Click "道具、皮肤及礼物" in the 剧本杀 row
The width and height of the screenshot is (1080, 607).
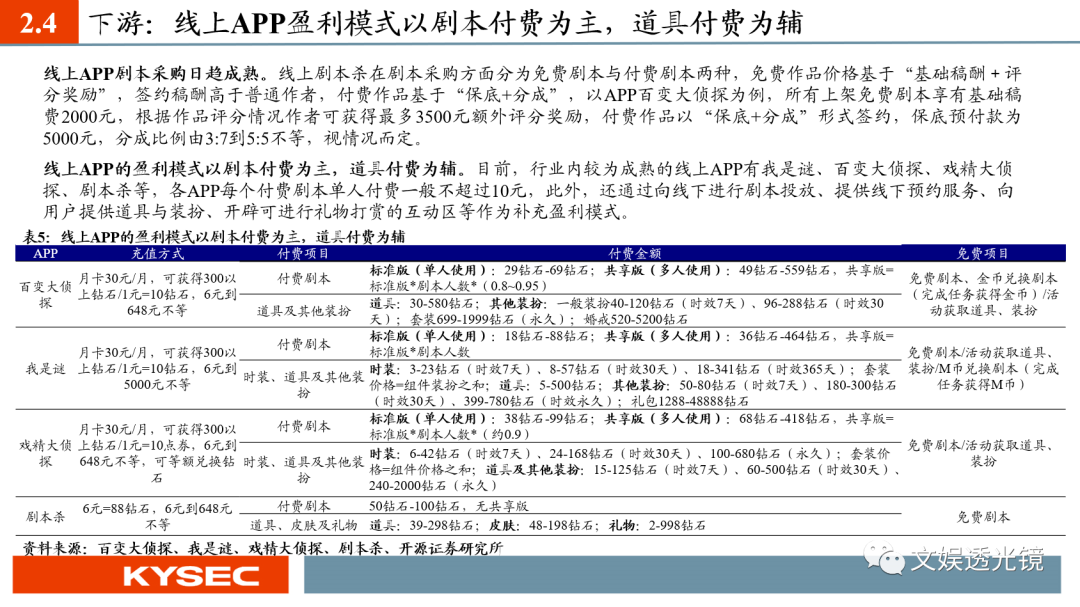click(x=303, y=526)
